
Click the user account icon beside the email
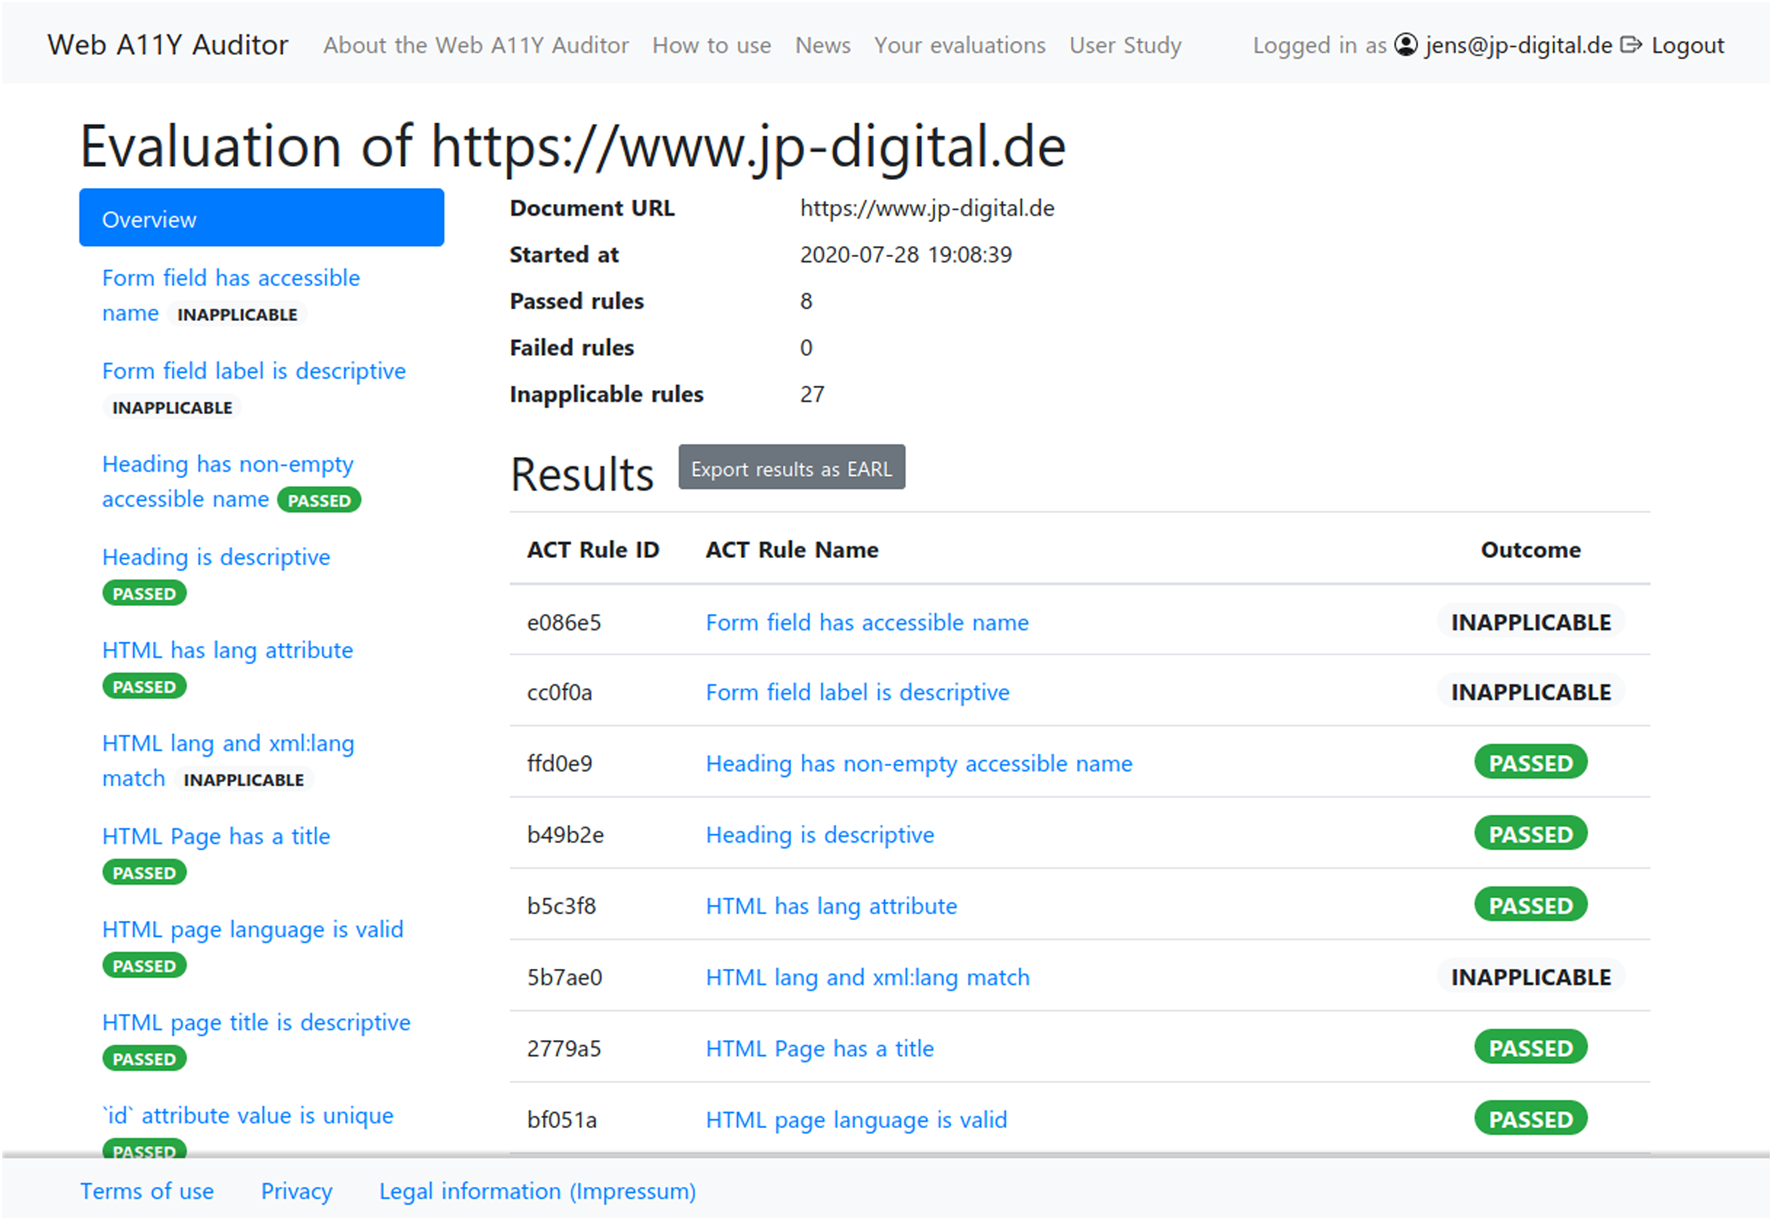pyautogui.click(x=1406, y=45)
